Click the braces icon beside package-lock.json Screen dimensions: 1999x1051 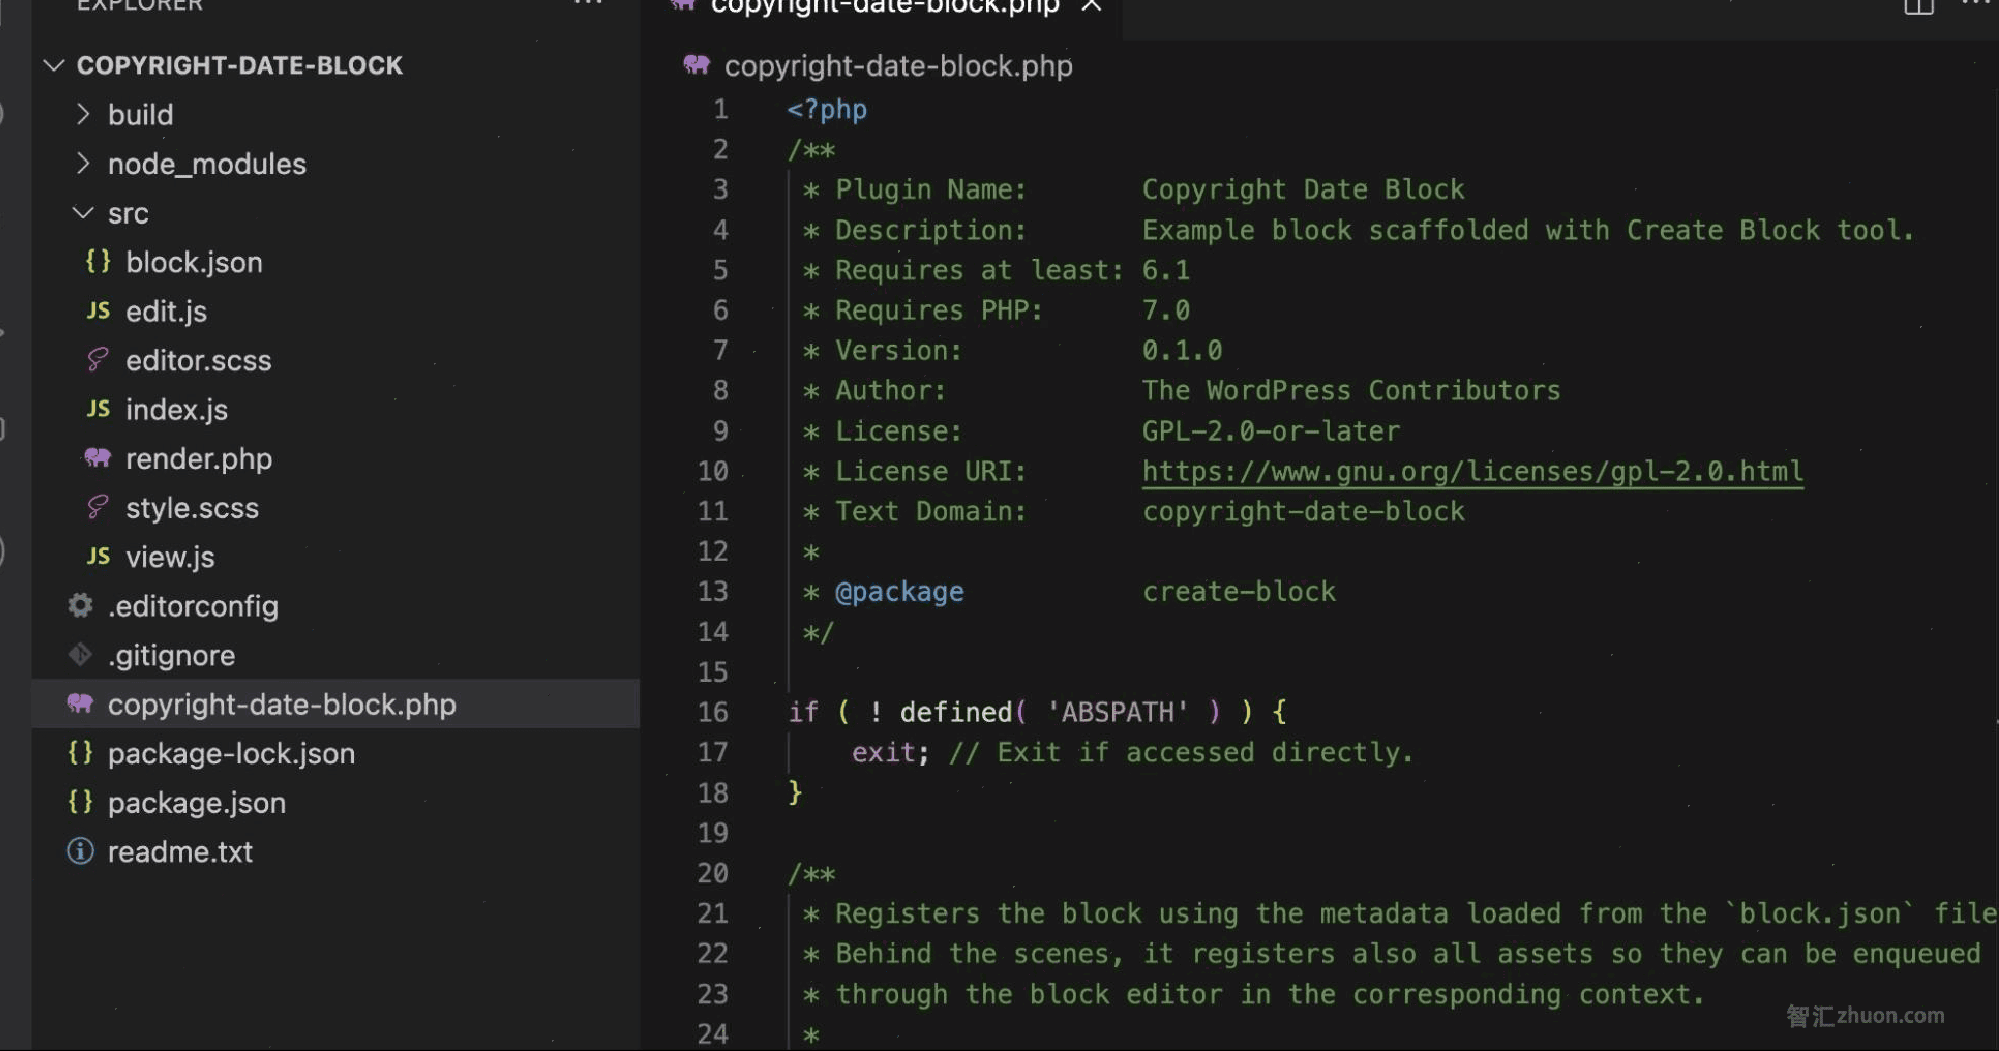pos(80,753)
